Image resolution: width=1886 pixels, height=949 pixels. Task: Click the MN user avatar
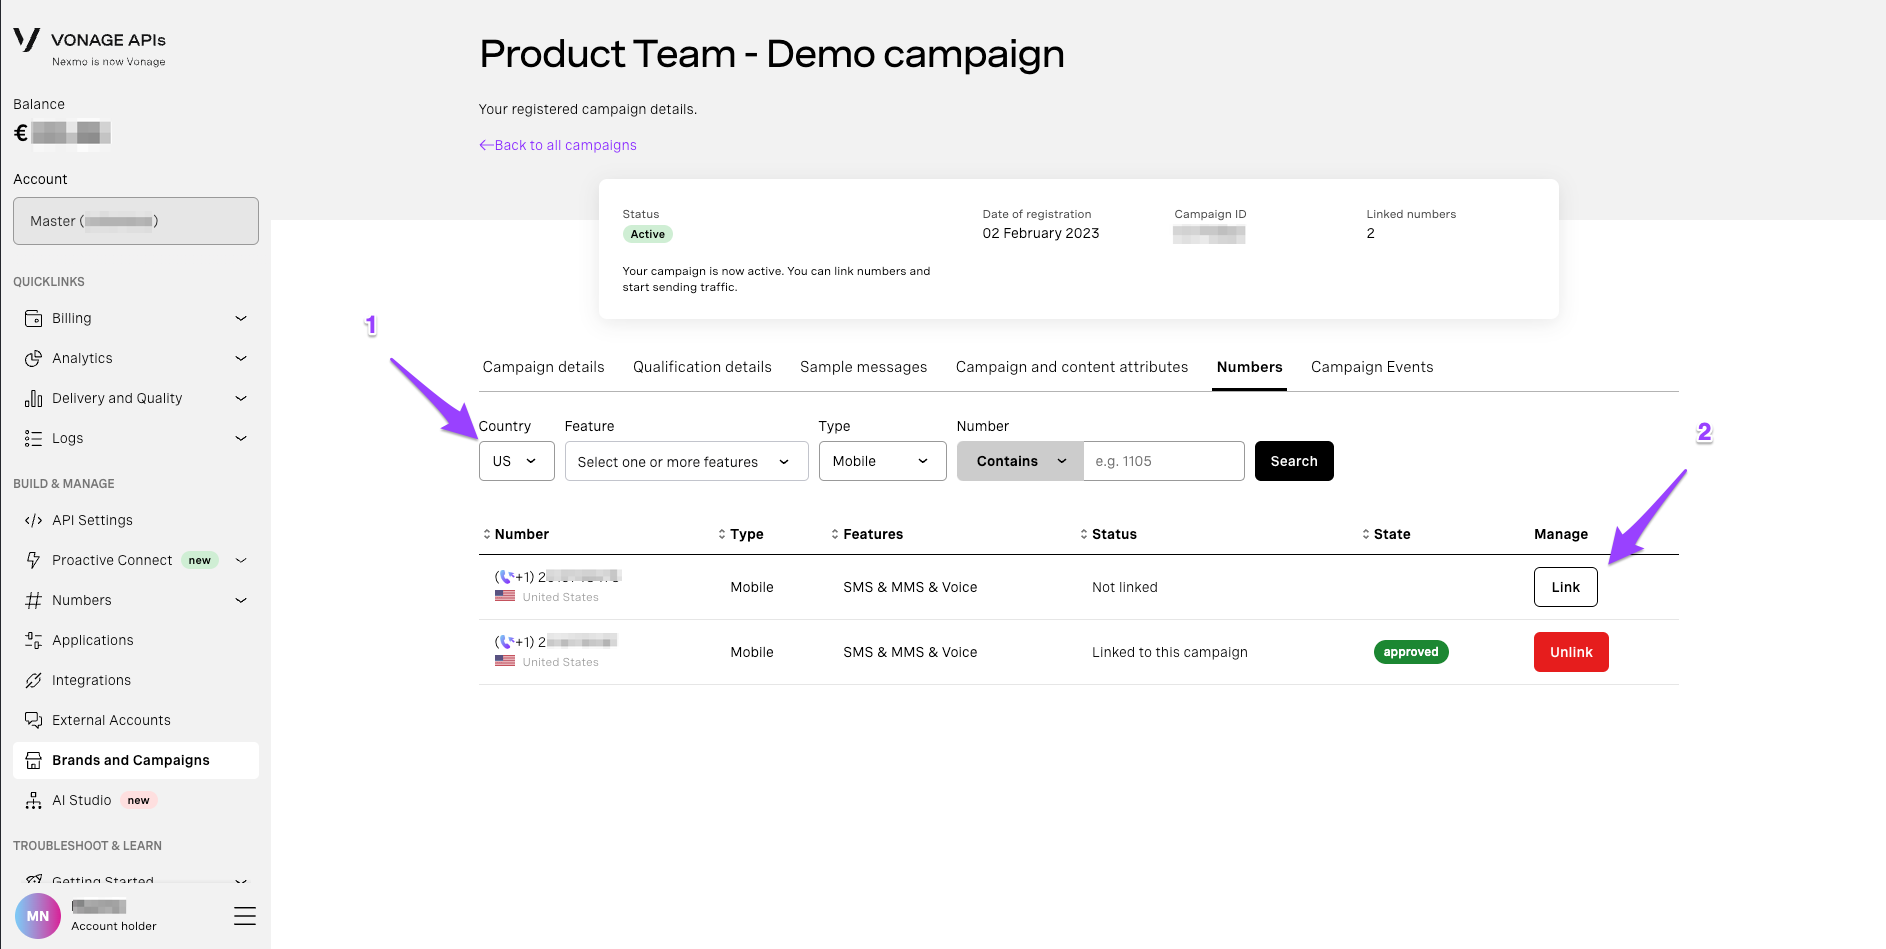pyautogui.click(x=38, y=916)
